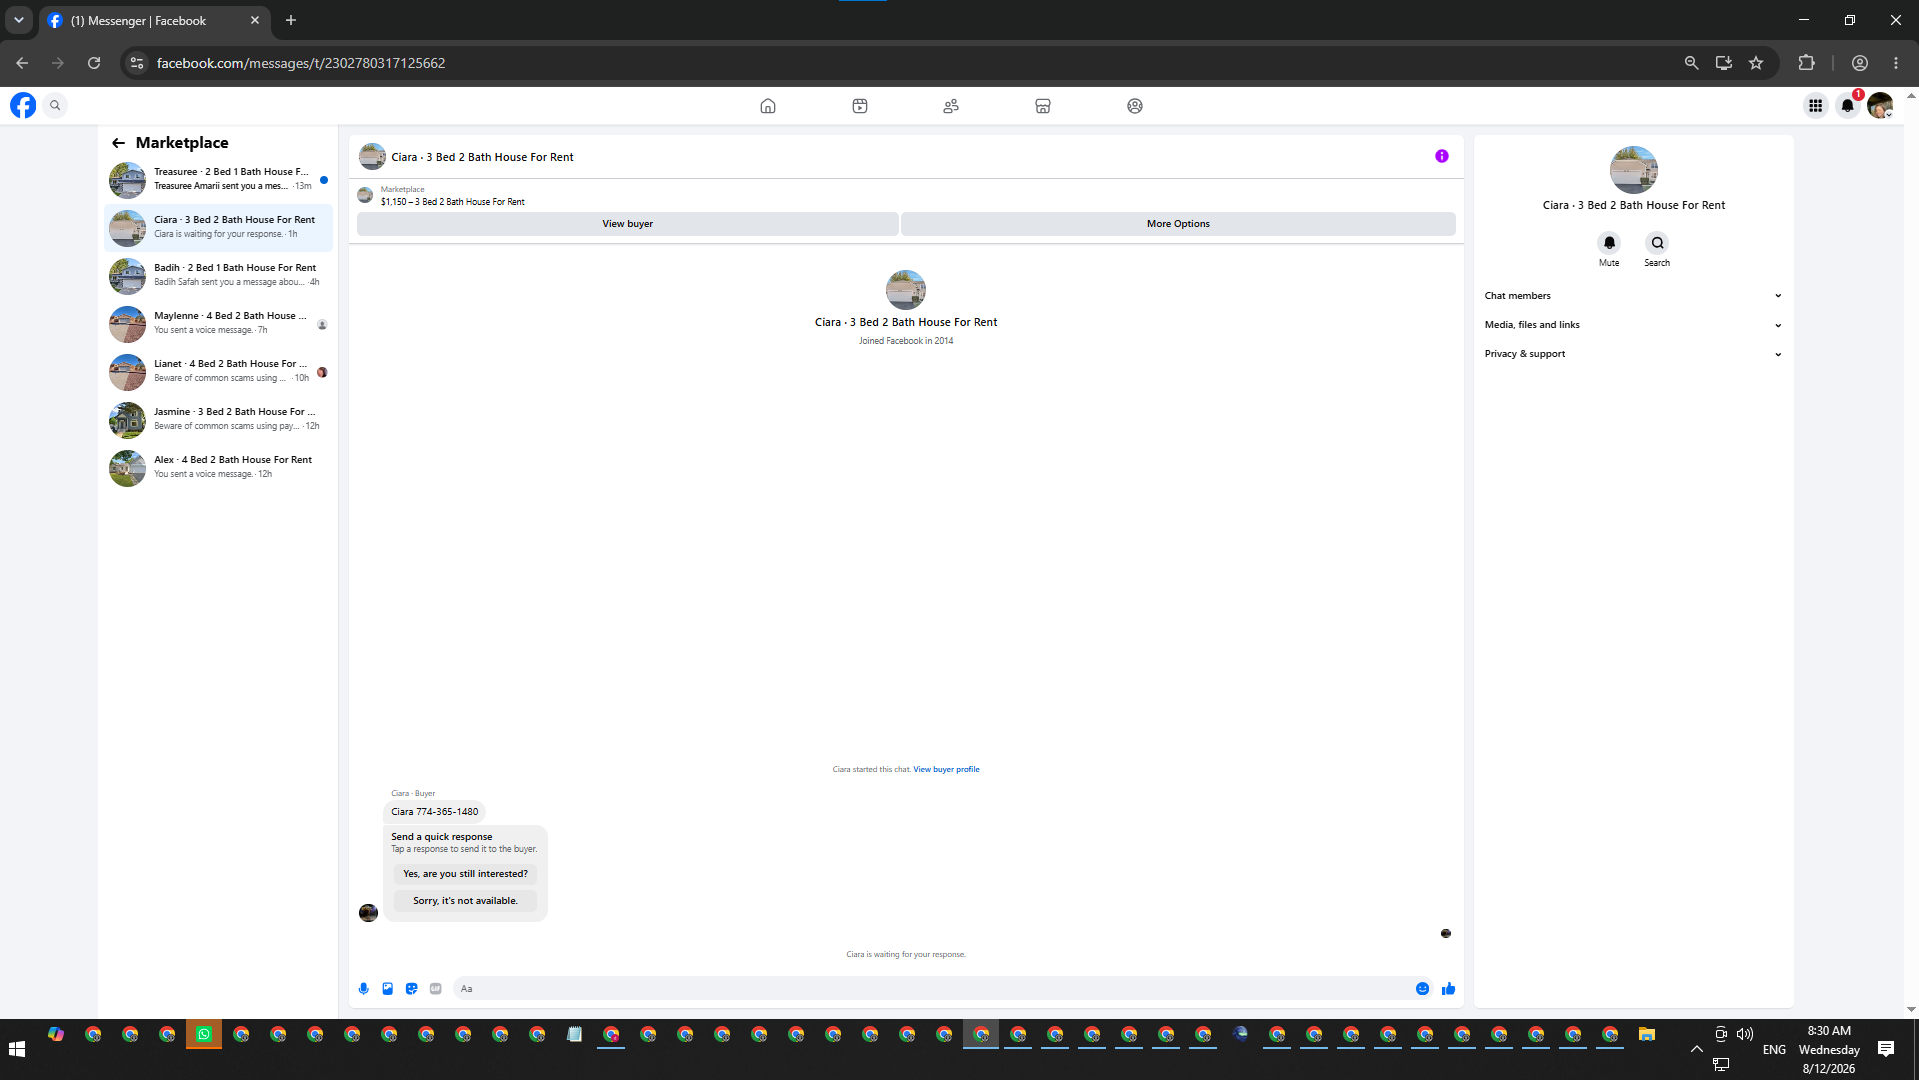The width and height of the screenshot is (1919, 1080).
Task: Select the Ciara 3 Bed 2 Bath conversation
Action: [218, 228]
